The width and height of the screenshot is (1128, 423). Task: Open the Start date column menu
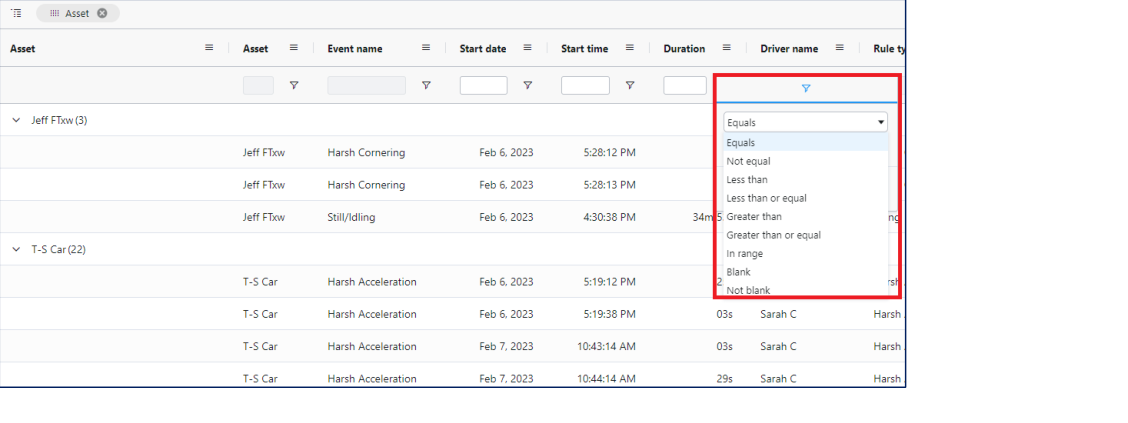point(527,48)
